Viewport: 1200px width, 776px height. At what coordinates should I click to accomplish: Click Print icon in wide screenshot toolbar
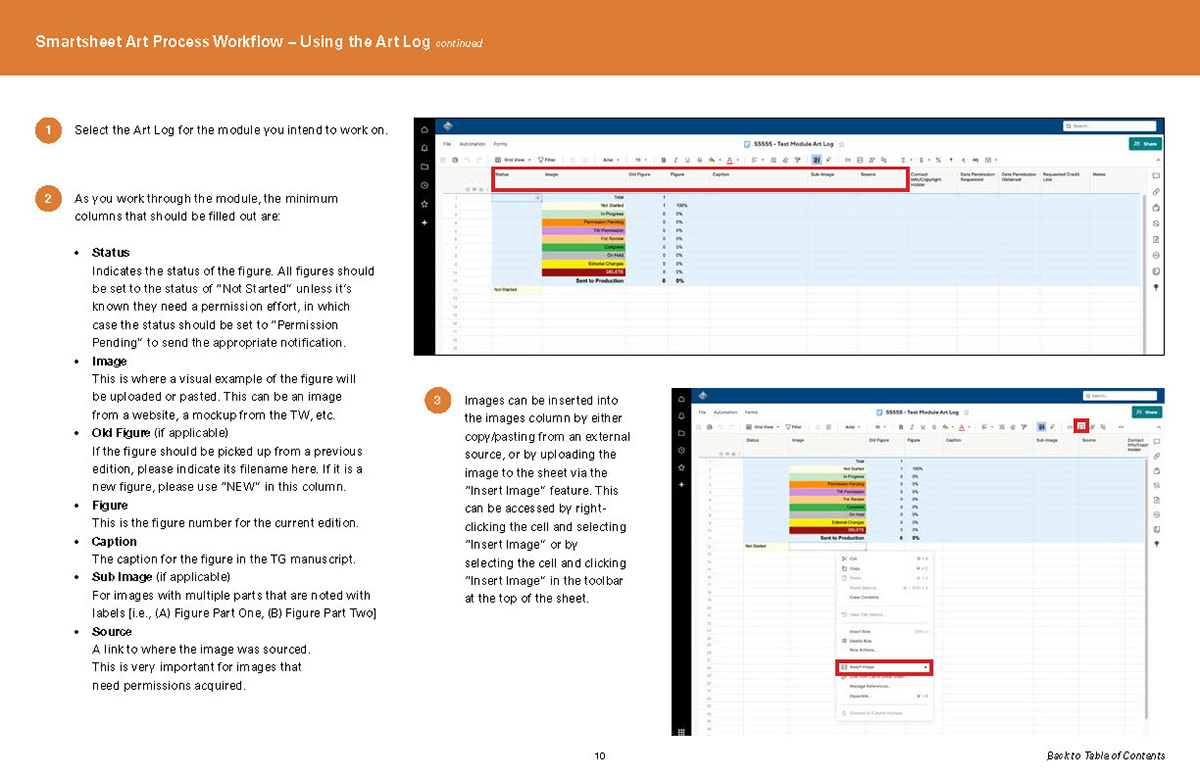[x=455, y=160]
